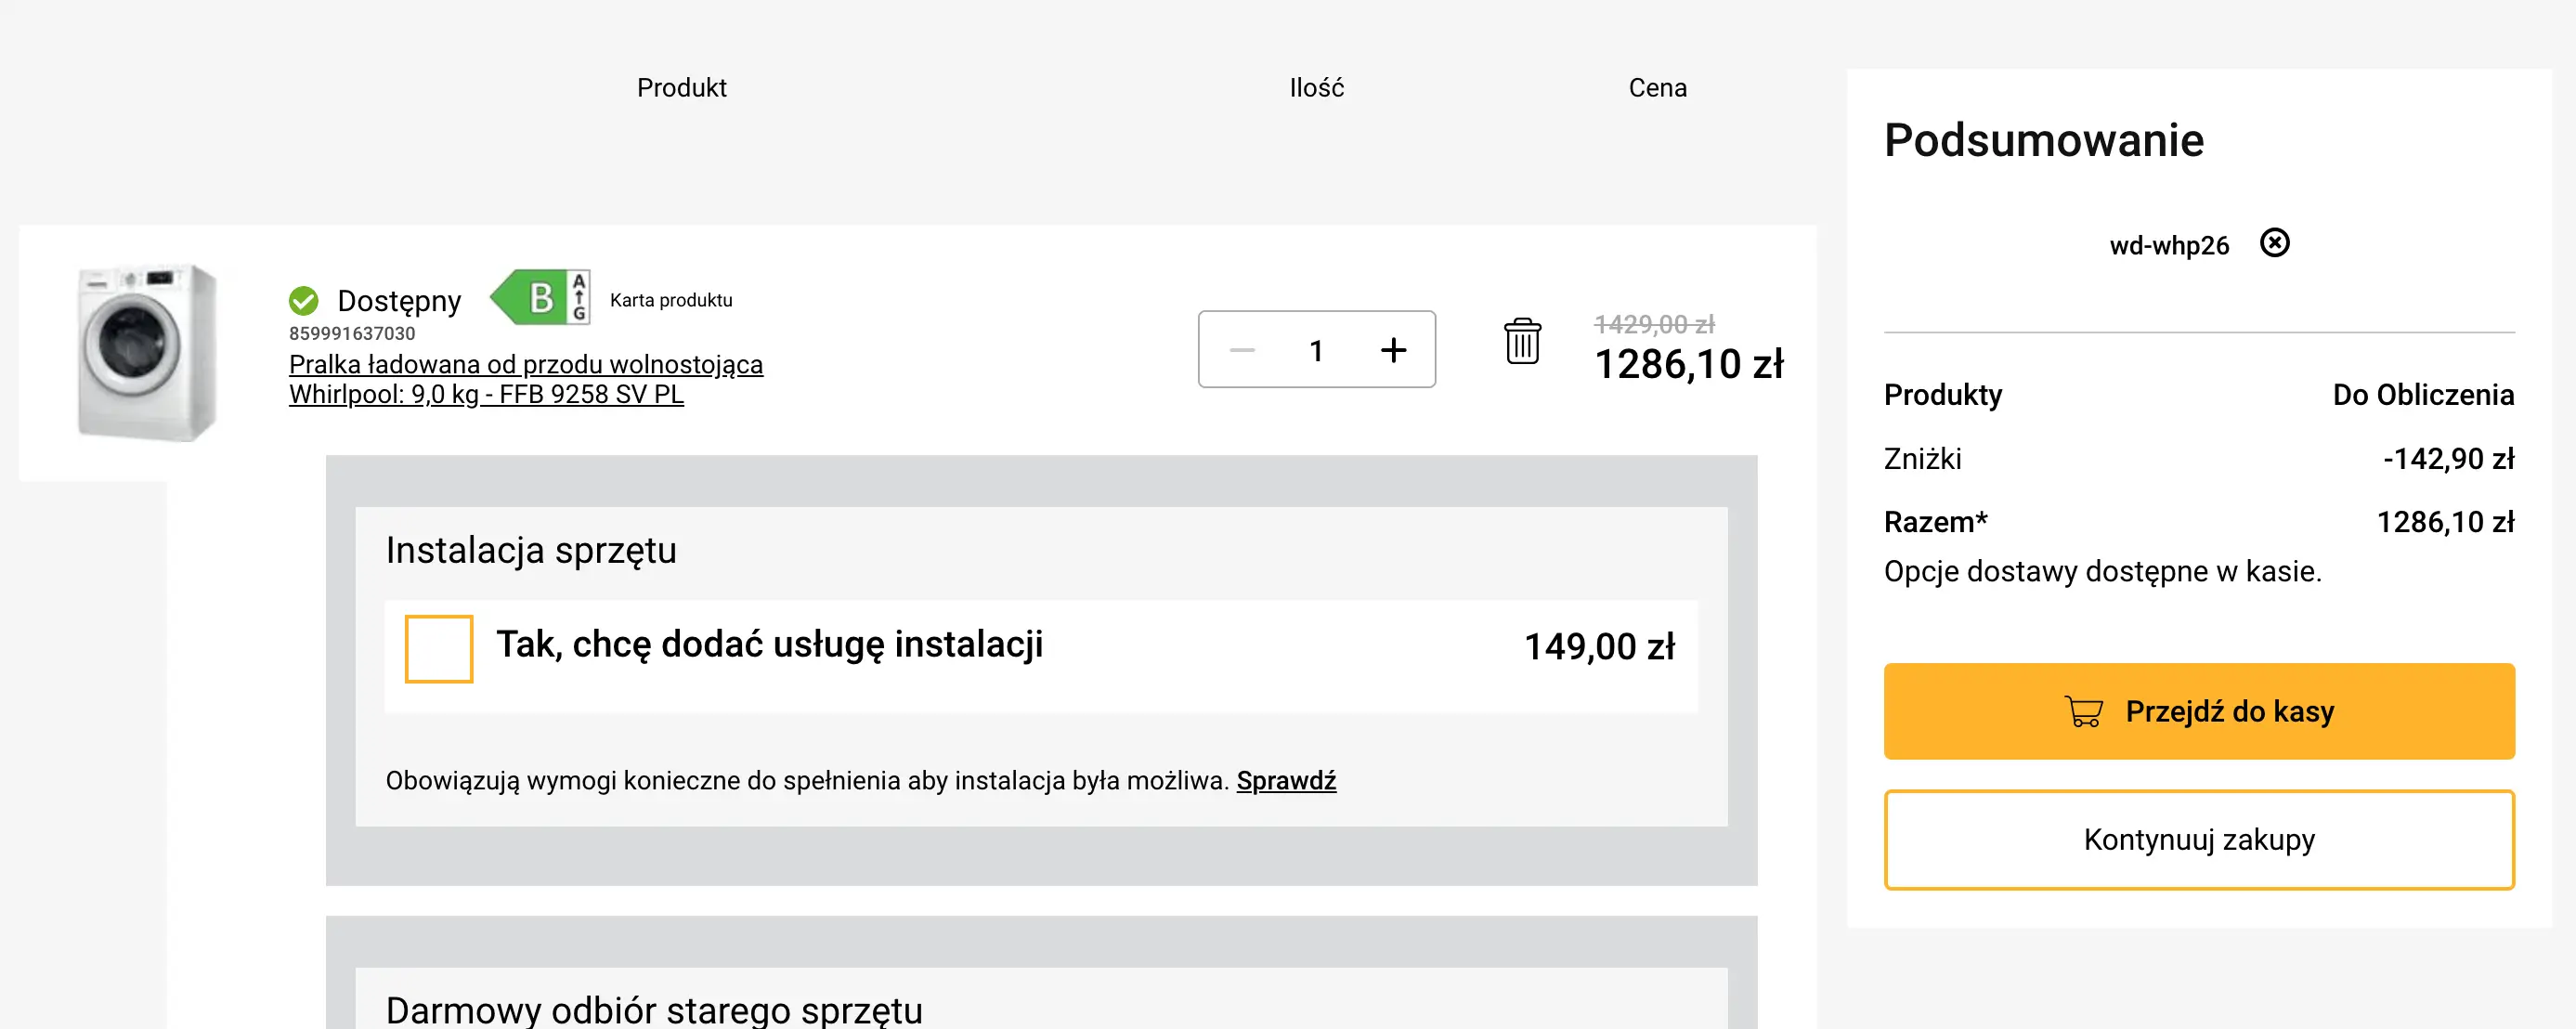
Task: Click the Cena column header
Action: coord(1657,88)
